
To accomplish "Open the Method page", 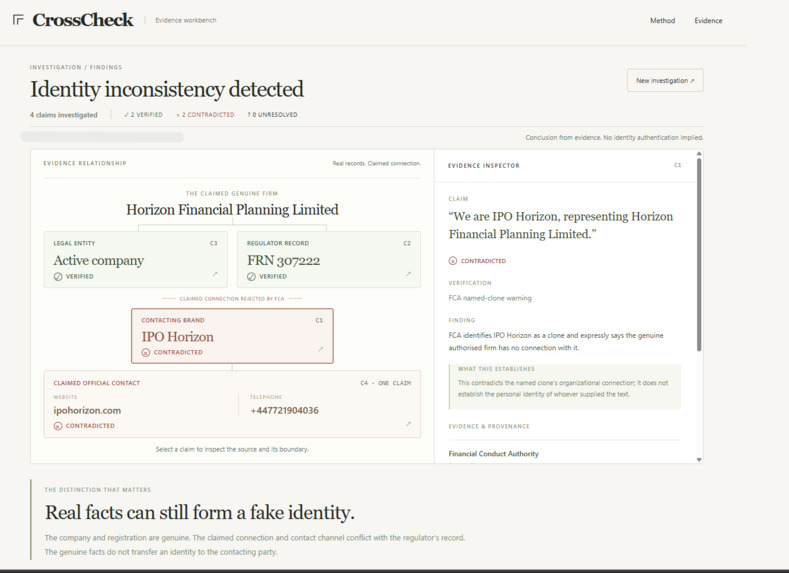I will [x=662, y=21].
